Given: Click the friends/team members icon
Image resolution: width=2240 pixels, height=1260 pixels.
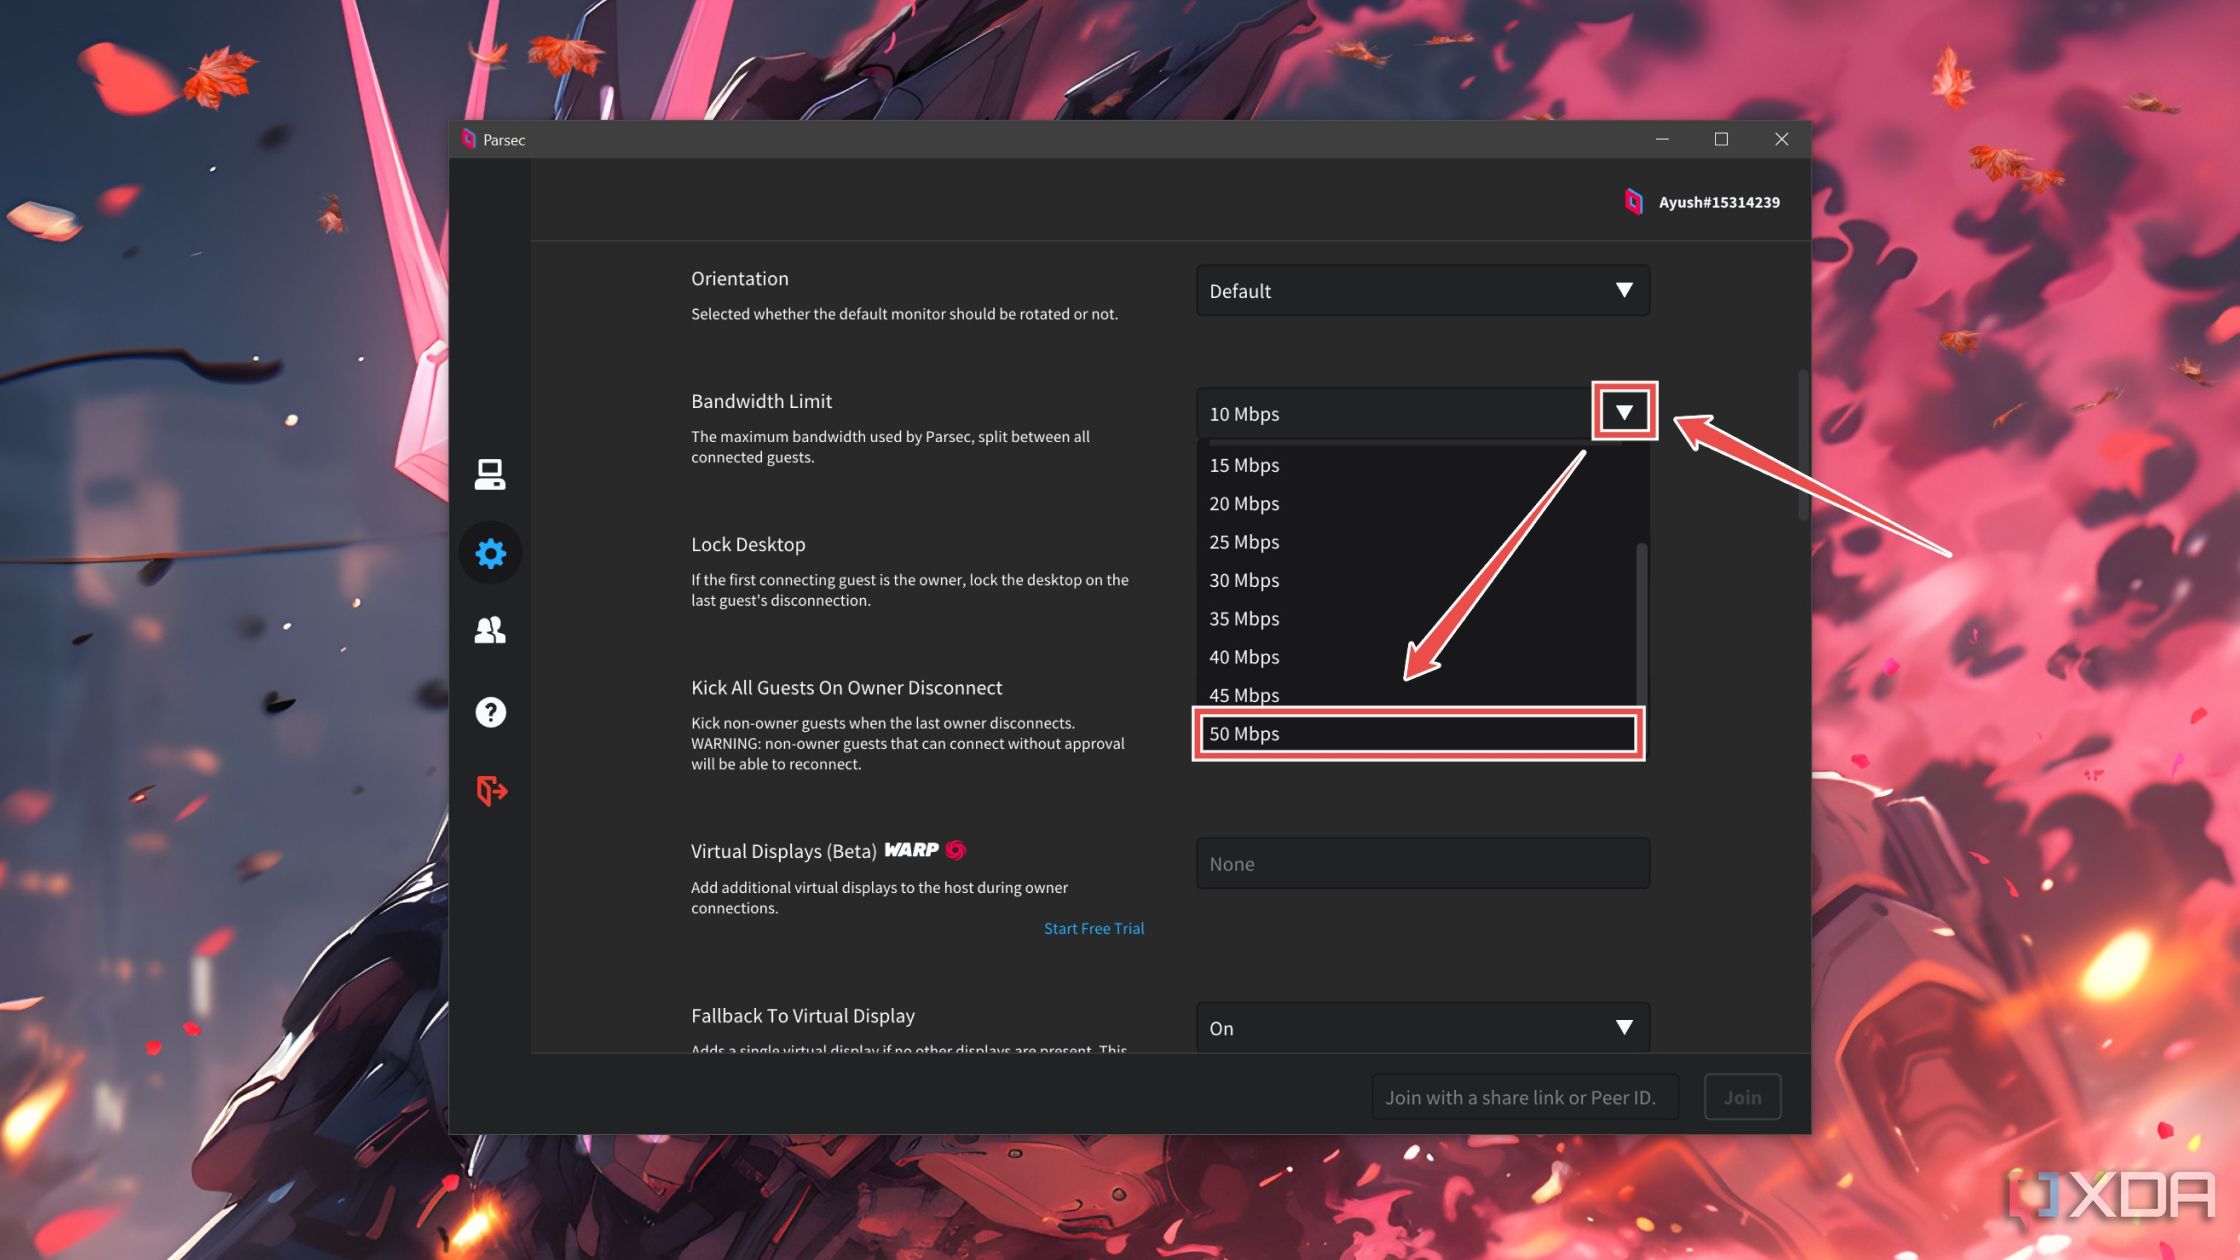Looking at the screenshot, I should coord(491,631).
